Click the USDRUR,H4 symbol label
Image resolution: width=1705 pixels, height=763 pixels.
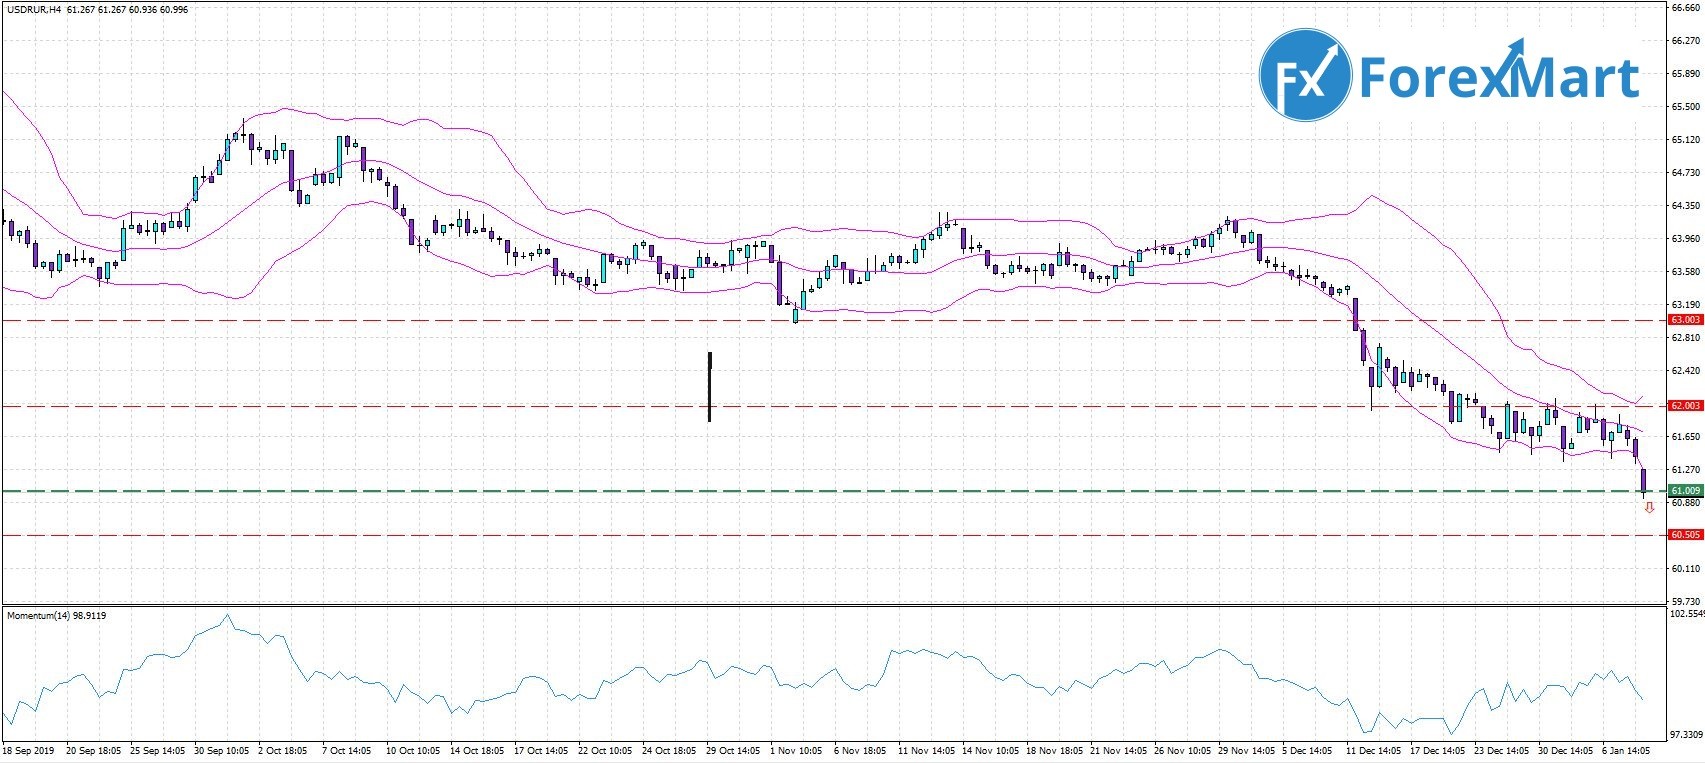(x=33, y=10)
